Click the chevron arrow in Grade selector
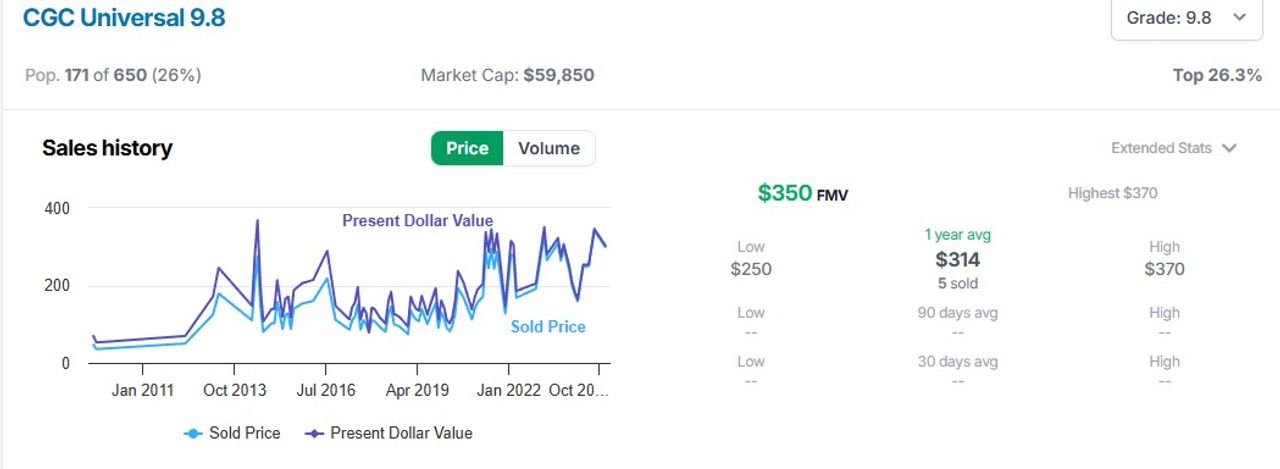Image resolution: width=1280 pixels, height=469 pixels. (x=1240, y=18)
